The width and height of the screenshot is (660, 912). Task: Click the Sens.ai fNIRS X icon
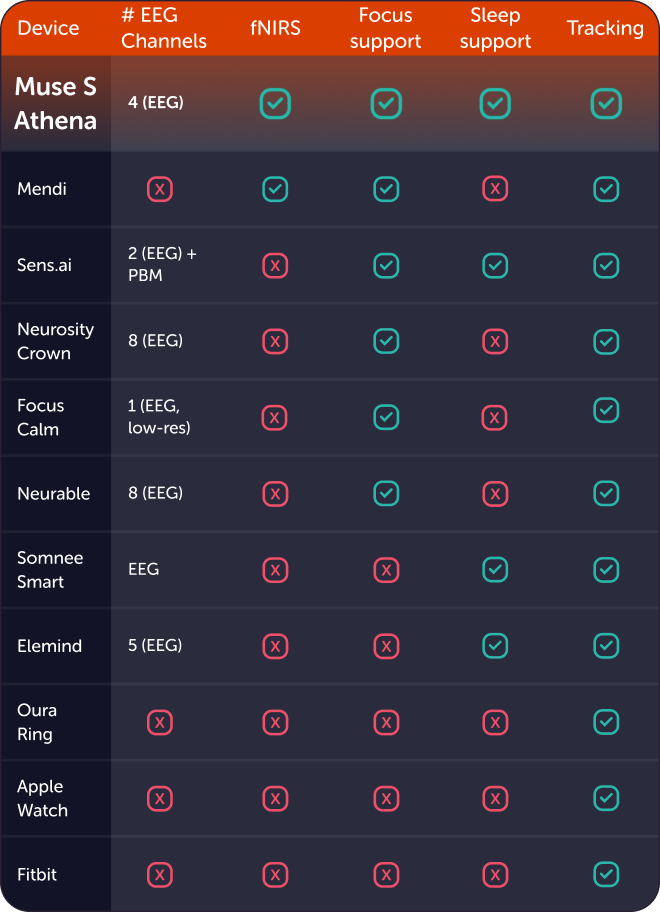(x=275, y=265)
